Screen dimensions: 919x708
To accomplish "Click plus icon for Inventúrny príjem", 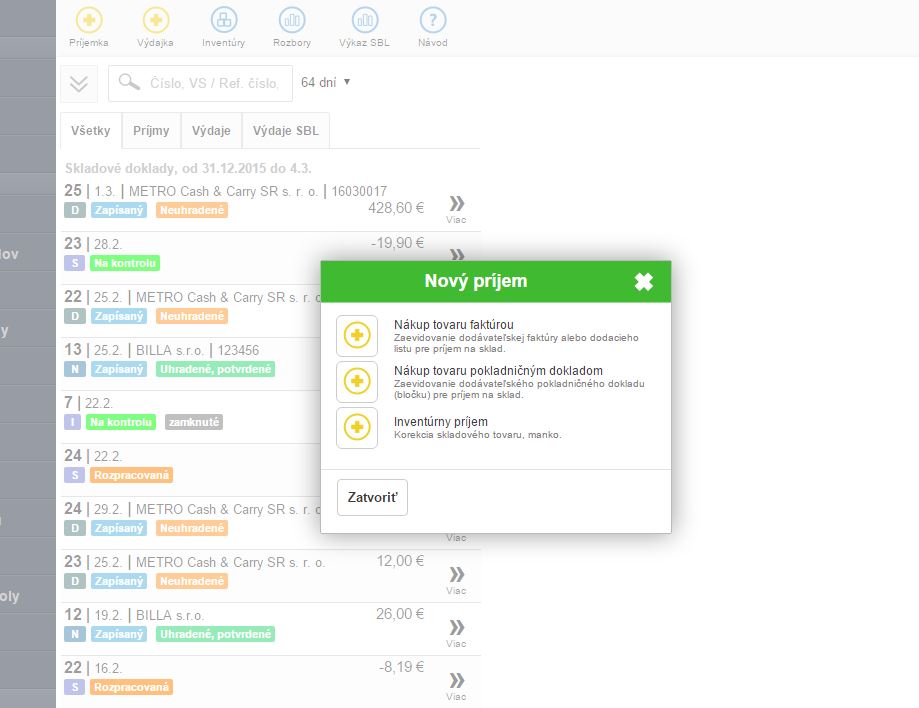I will pos(357,428).
